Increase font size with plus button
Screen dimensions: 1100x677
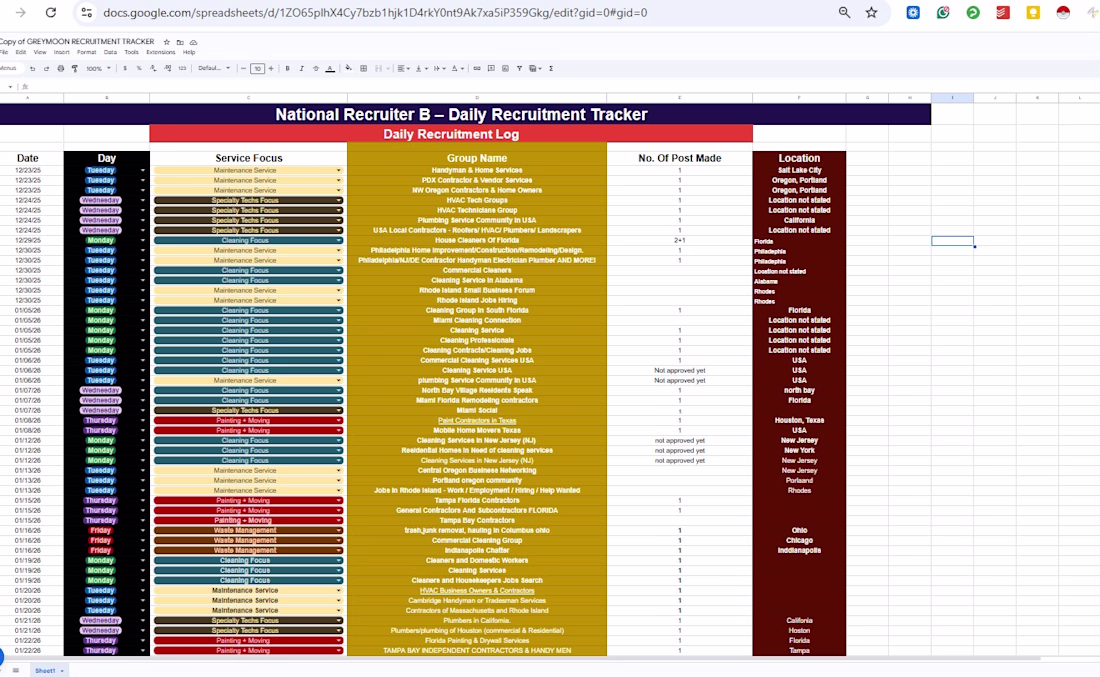(x=271, y=69)
